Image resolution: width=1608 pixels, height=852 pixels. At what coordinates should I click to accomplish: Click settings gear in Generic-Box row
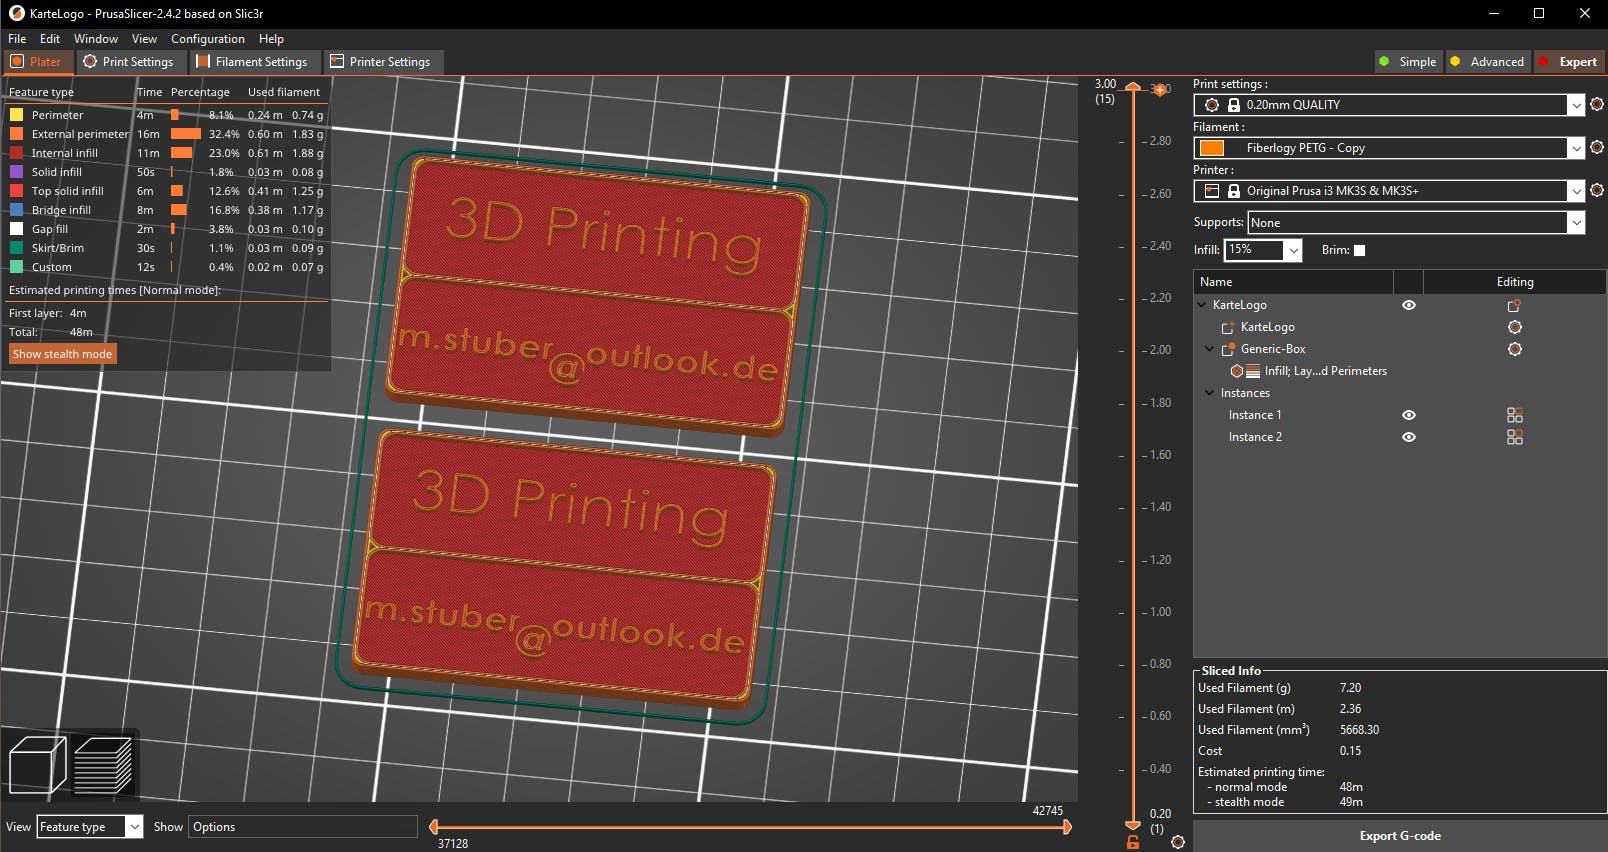click(1515, 349)
